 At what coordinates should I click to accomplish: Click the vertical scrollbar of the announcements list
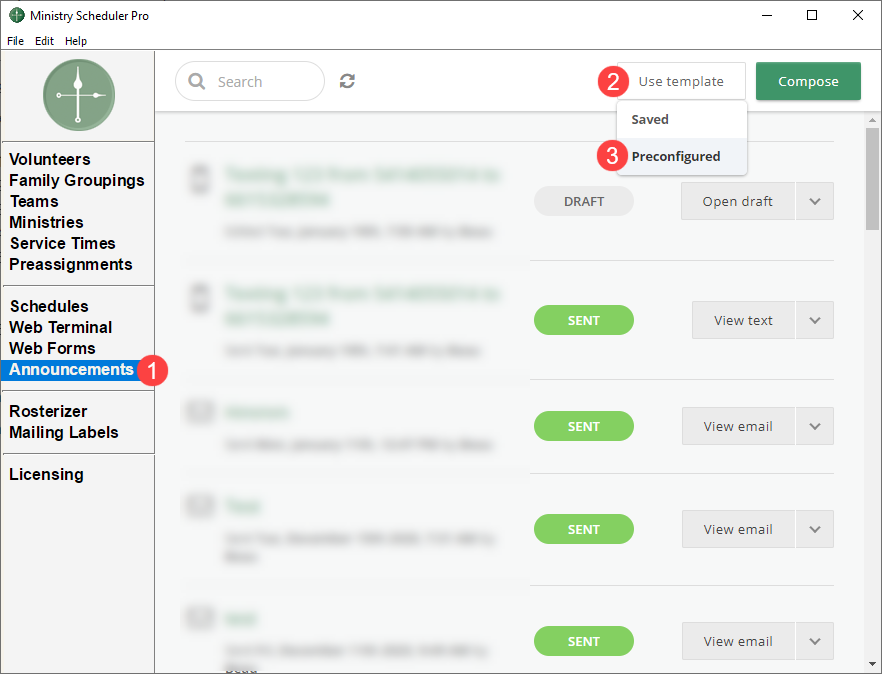[x=872, y=180]
